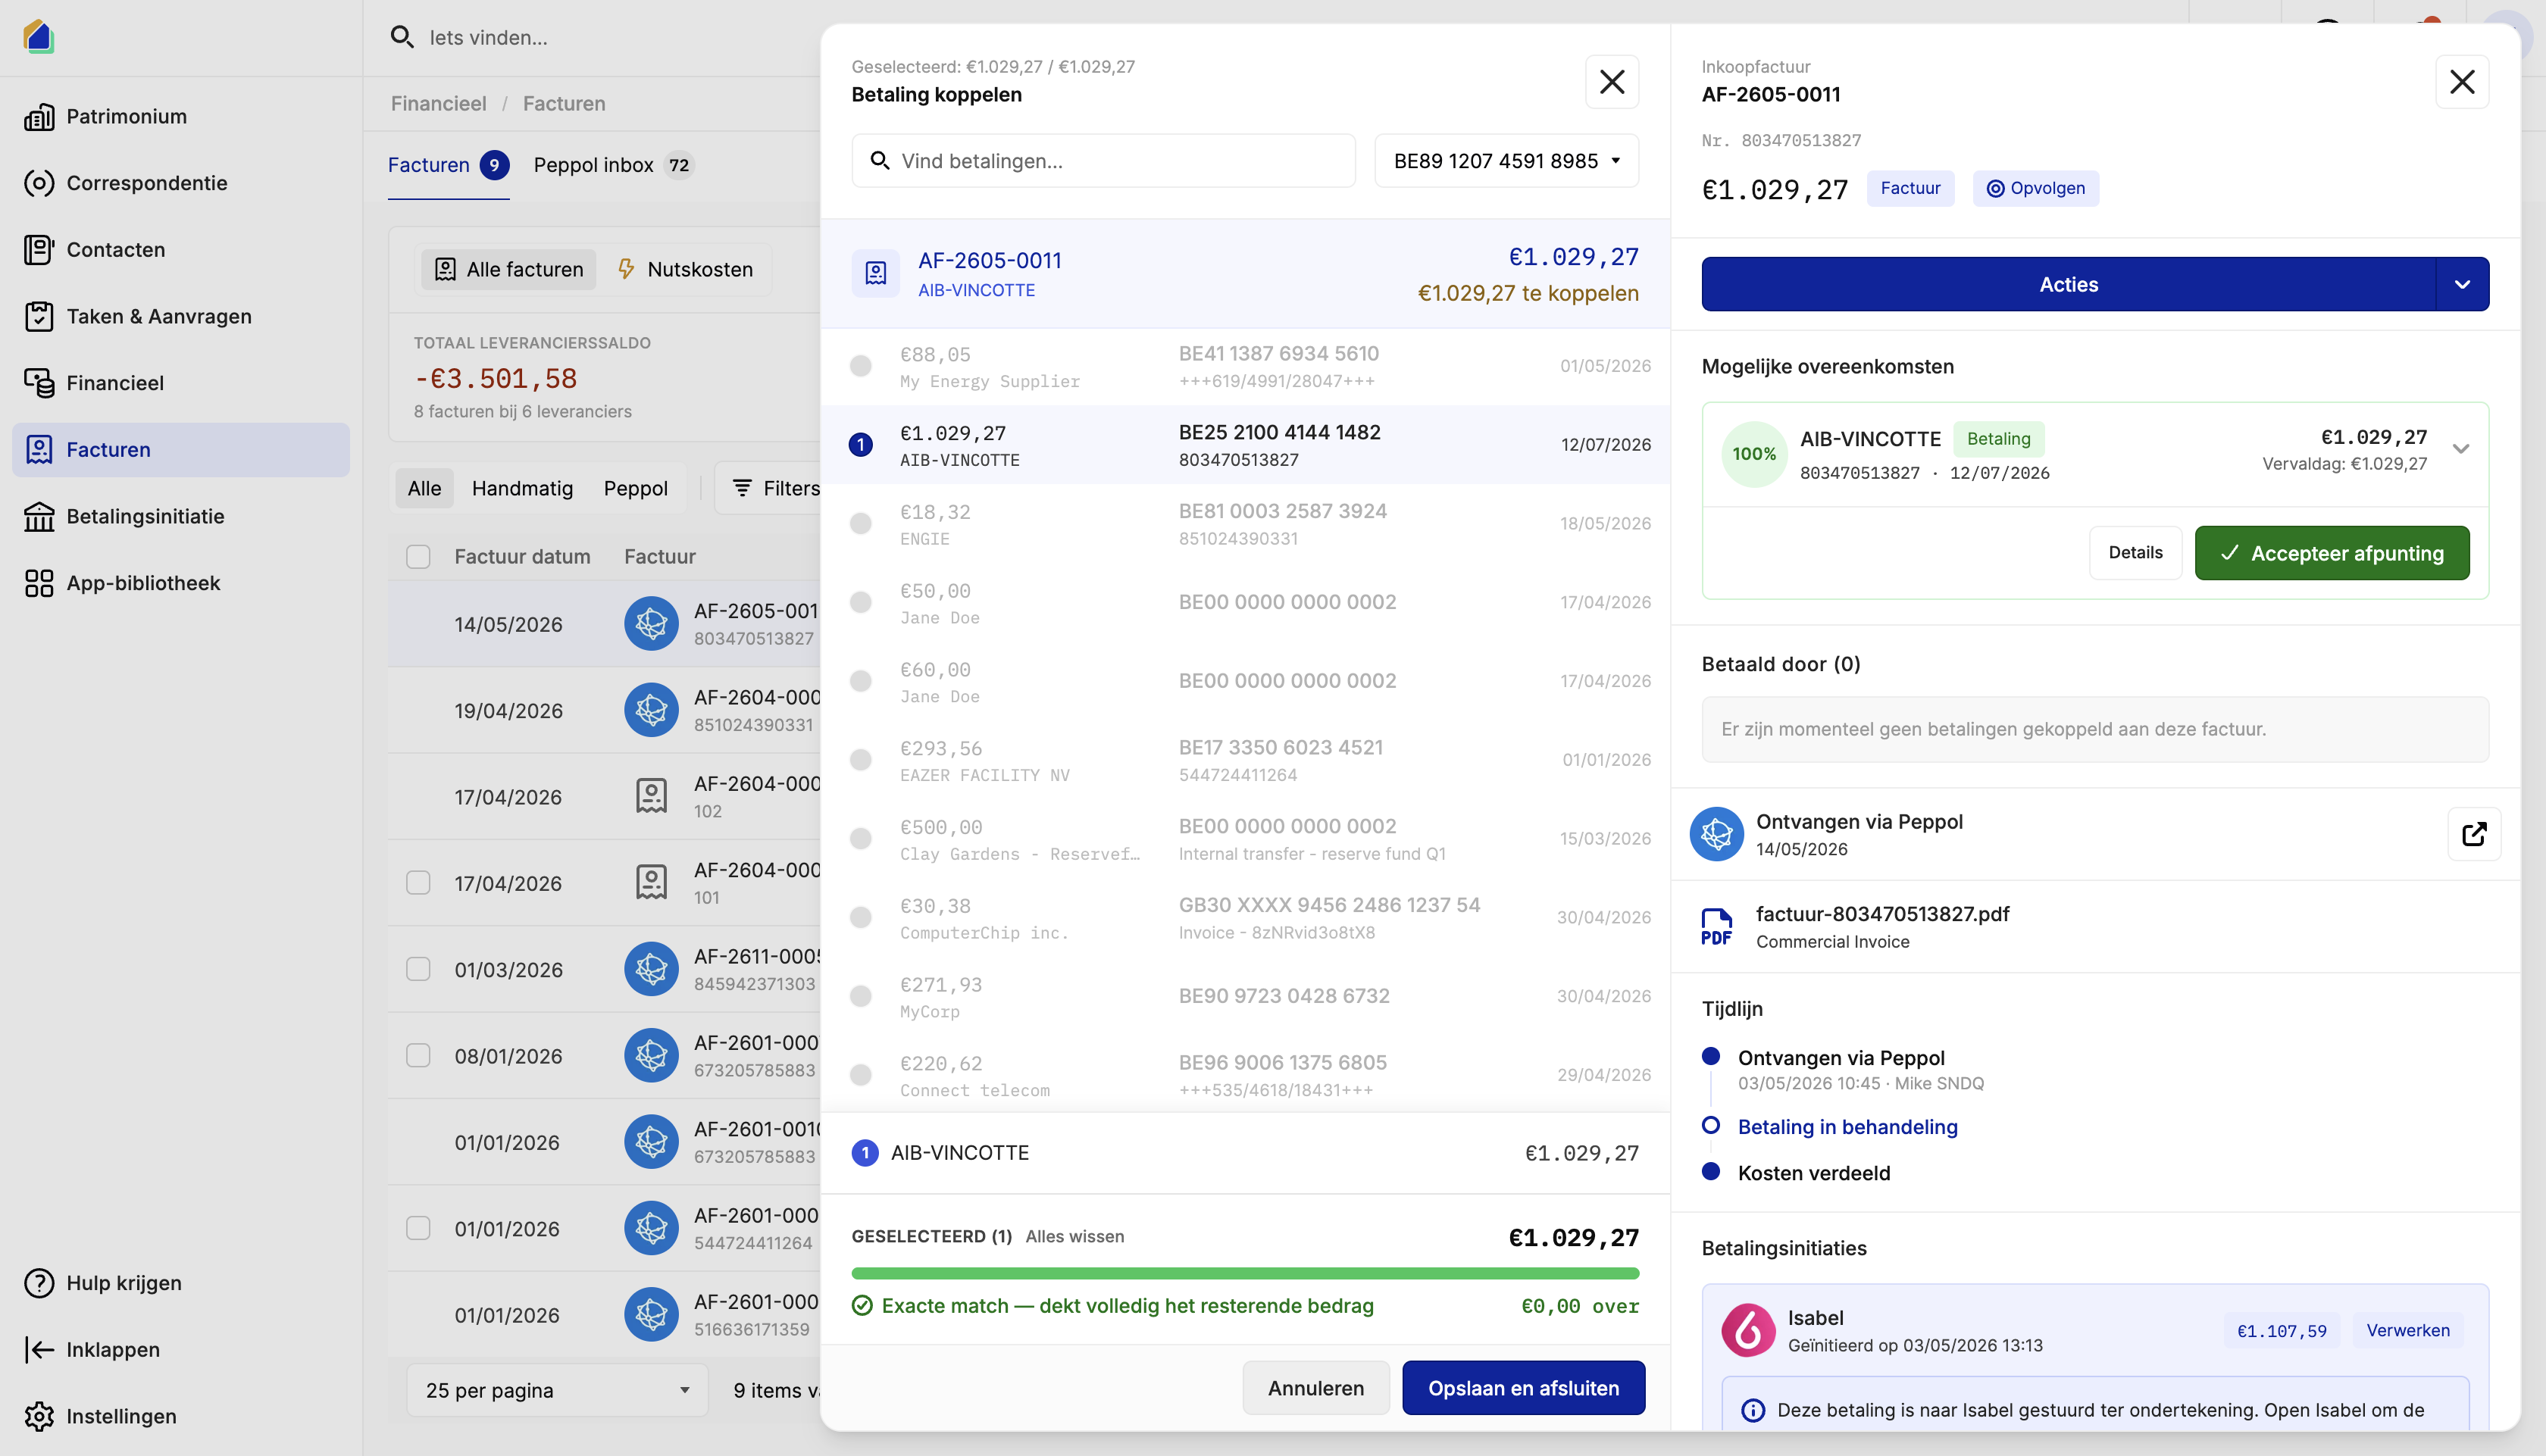Select the Alle filter chip

(424, 488)
